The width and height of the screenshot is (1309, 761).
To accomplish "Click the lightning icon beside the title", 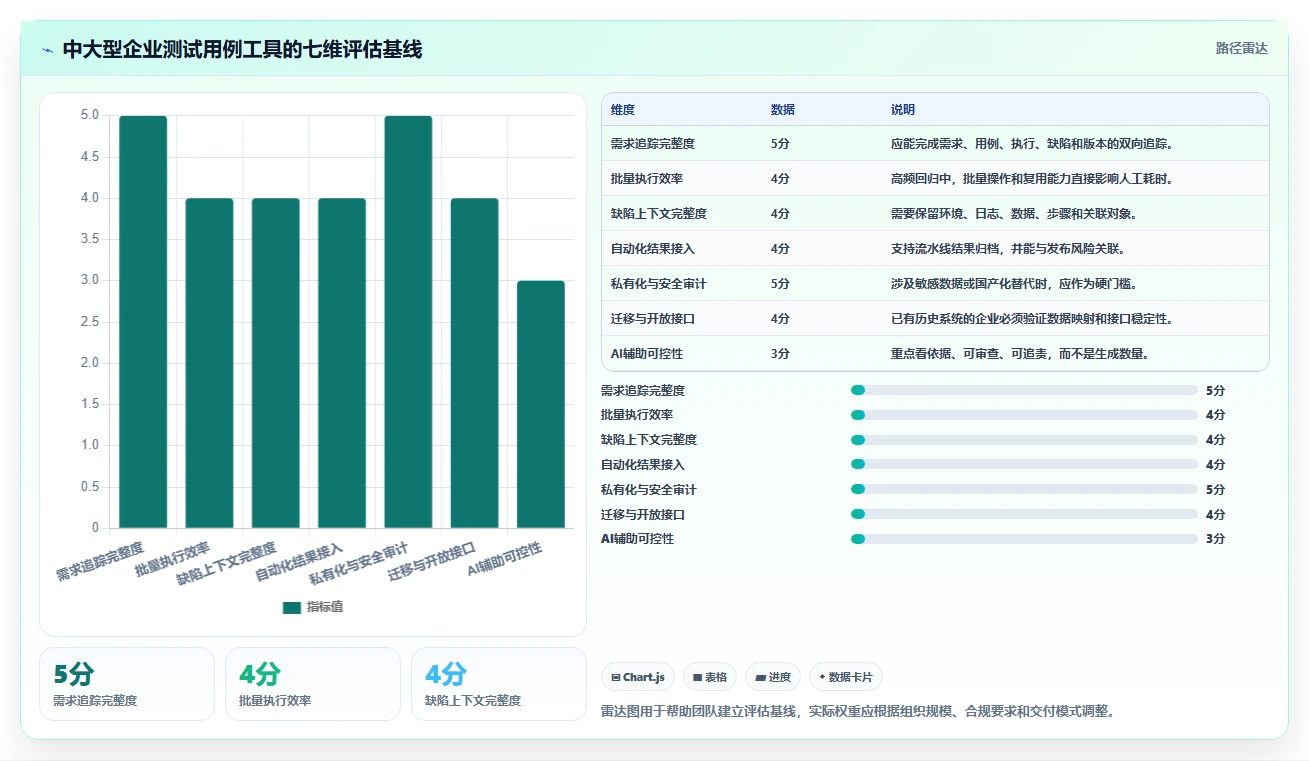I will [x=47, y=50].
